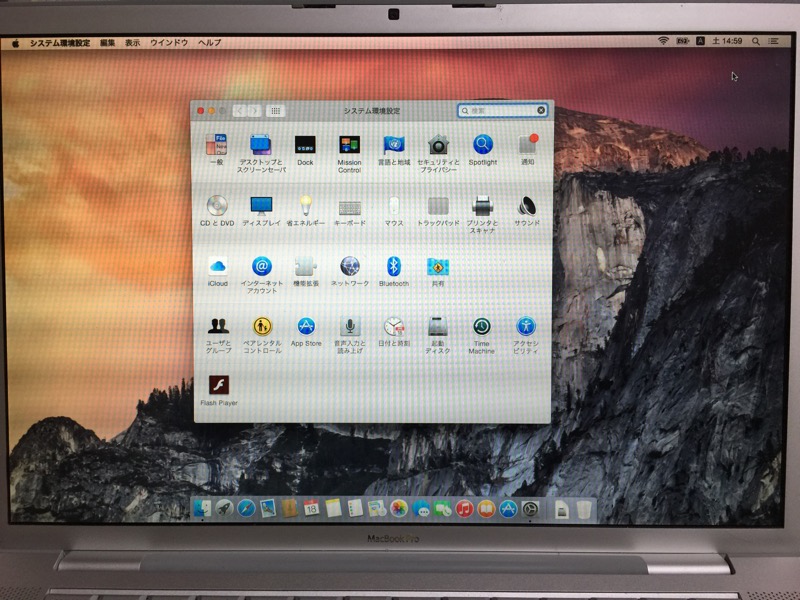Click the 検索 search field
Image resolution: width=800 pixels, height=600 pixels.
tap(502, 110)
